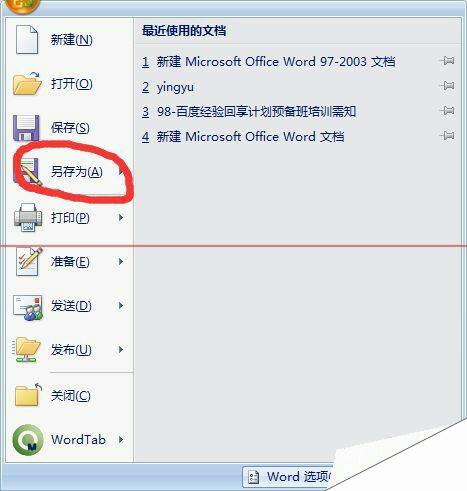
Task: Toggle pin for recent document number 4
Action: point(447,136)
